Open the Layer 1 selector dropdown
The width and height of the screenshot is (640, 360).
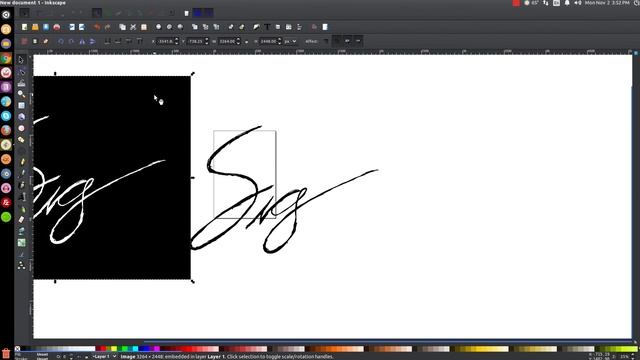[104, 357]
